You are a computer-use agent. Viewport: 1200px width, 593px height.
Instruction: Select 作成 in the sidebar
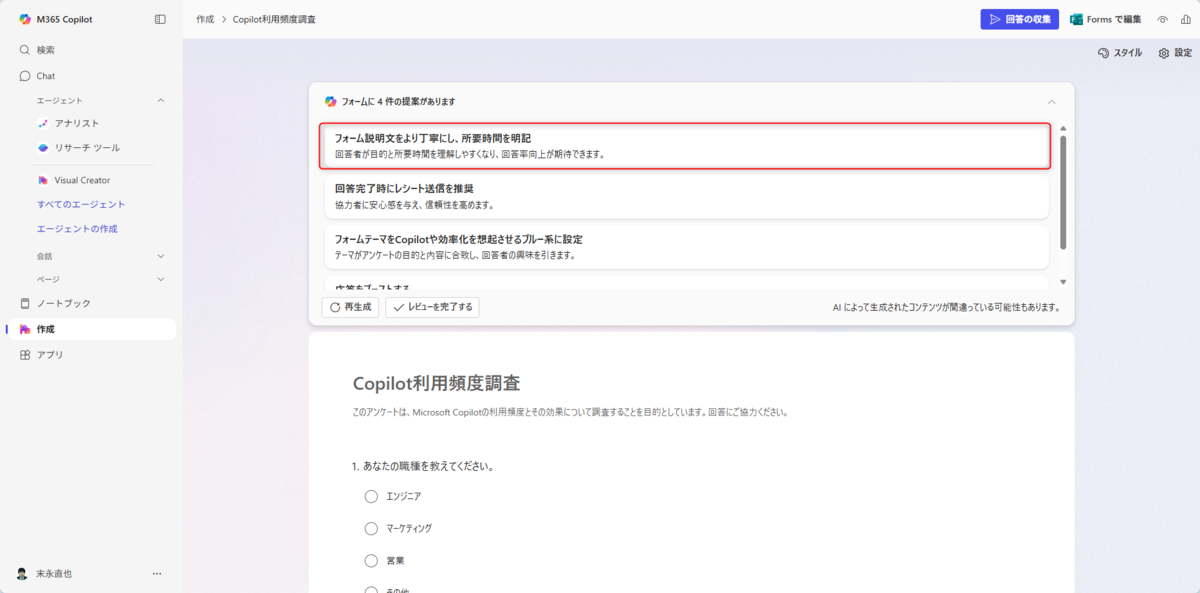click(91, 329)
